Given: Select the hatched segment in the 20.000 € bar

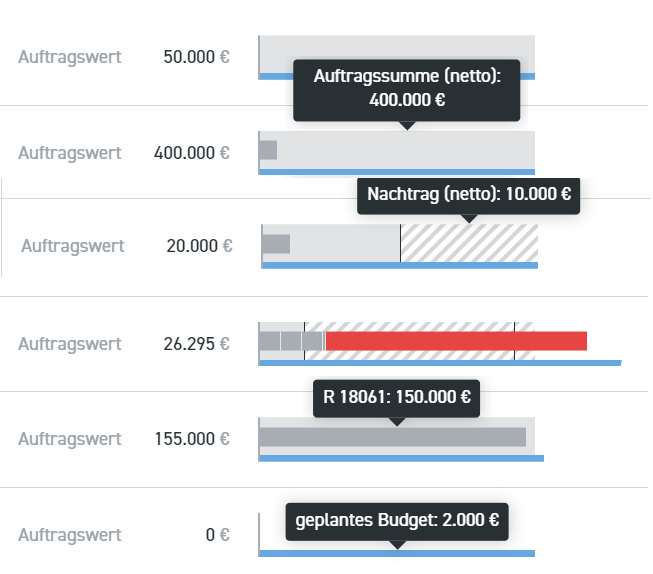Looking at the screenshot, I should pos(469,243).
